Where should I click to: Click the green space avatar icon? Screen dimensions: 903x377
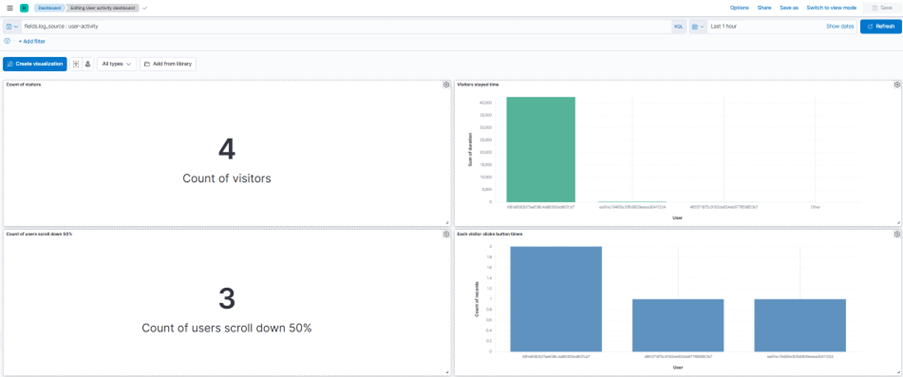pos(24,8)
